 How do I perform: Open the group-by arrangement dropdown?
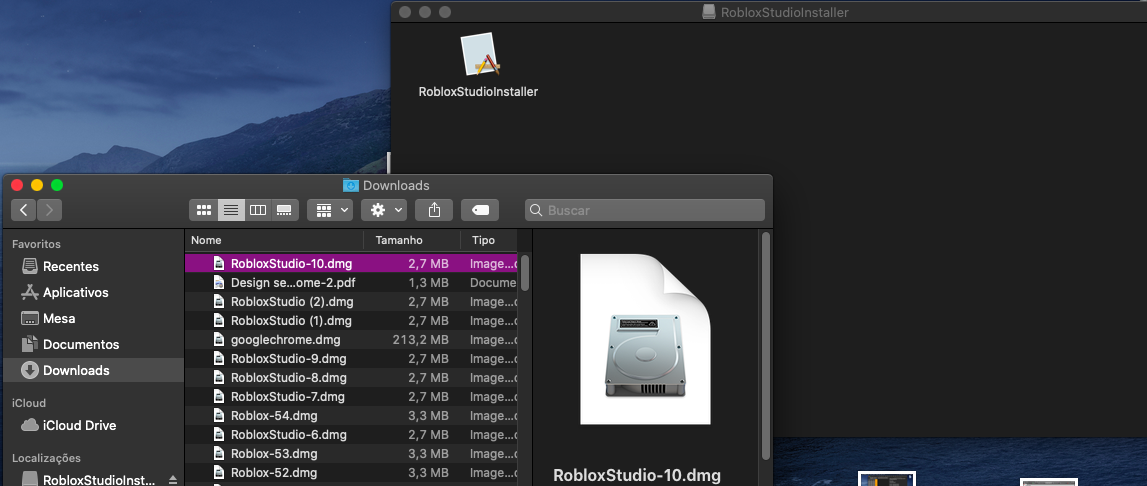click(x=331, y=210)
